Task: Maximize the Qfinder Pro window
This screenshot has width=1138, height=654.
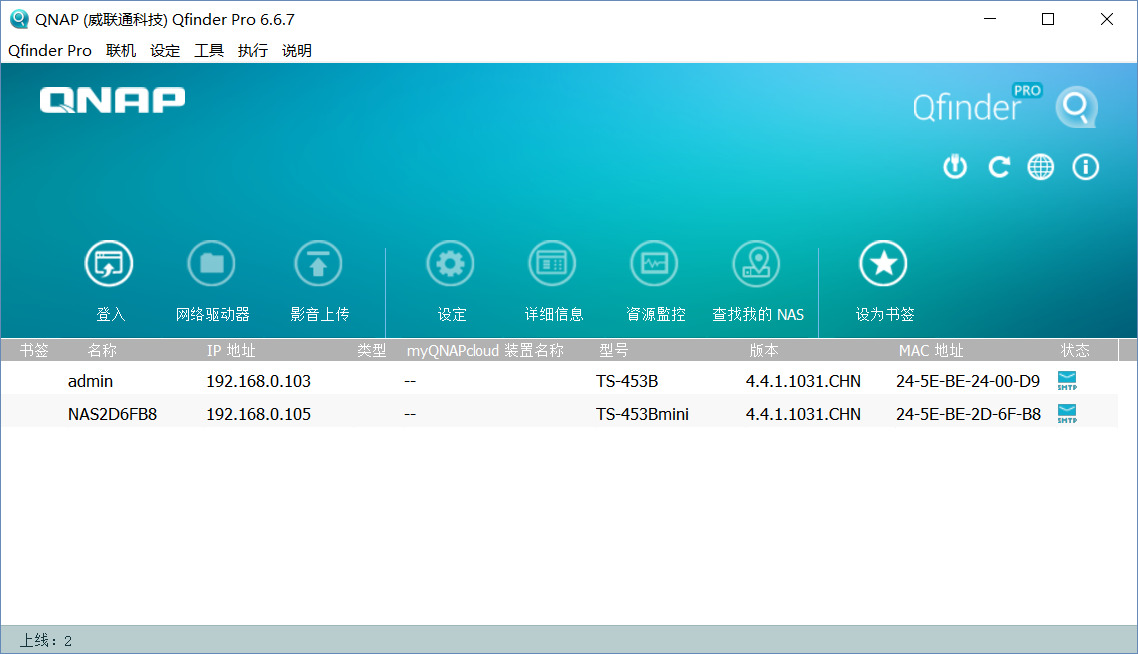Action: 1048,19
